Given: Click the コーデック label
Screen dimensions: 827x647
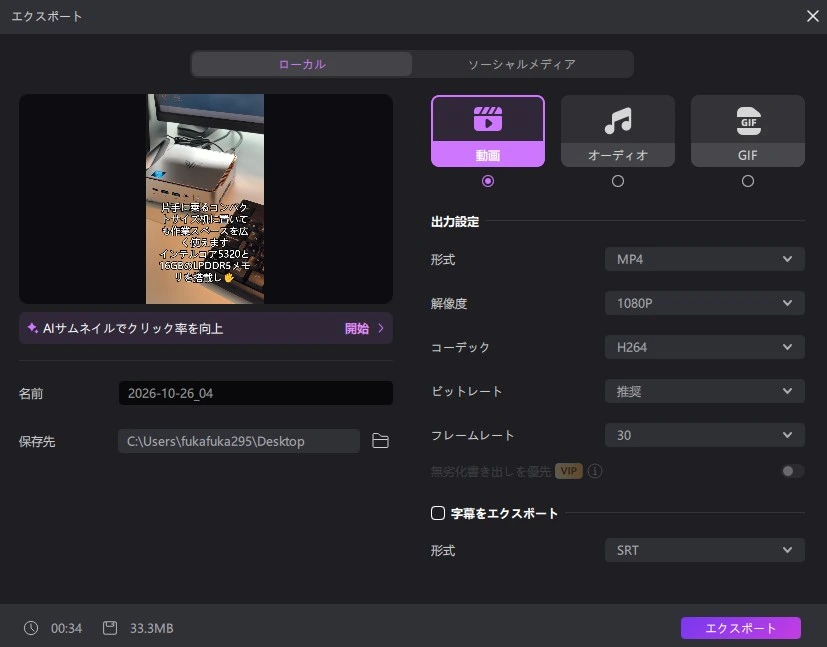Looking at the screenshot, I should (460, 347).
